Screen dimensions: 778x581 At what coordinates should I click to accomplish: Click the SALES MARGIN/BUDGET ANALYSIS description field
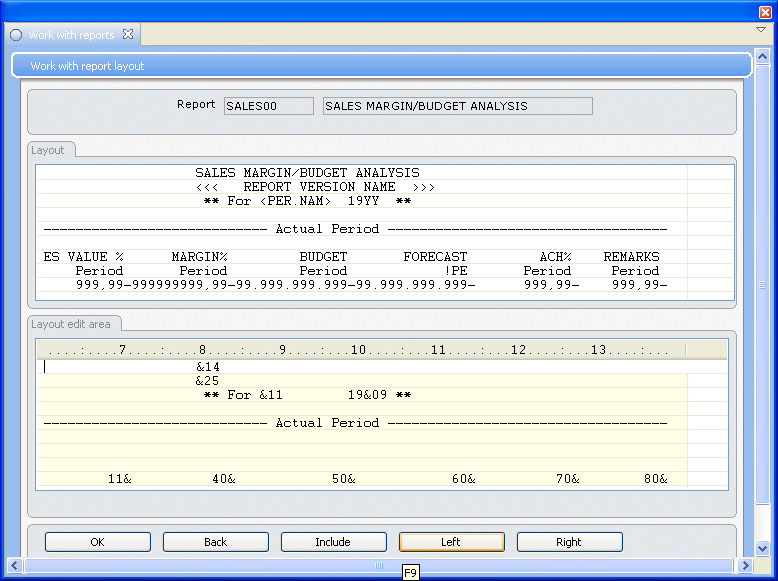pyautogui.click(x=457, y=106)
